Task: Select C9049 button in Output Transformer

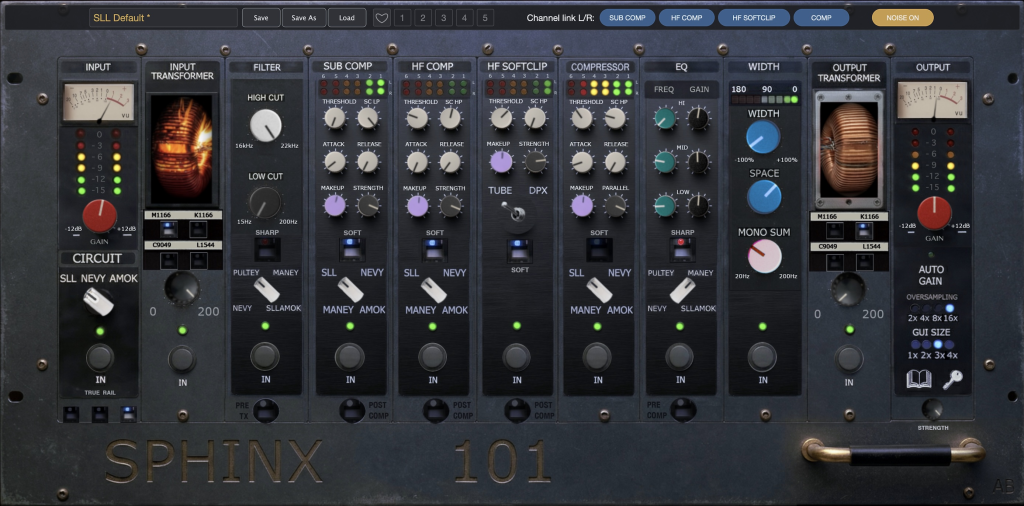Action: pos(834,262)
